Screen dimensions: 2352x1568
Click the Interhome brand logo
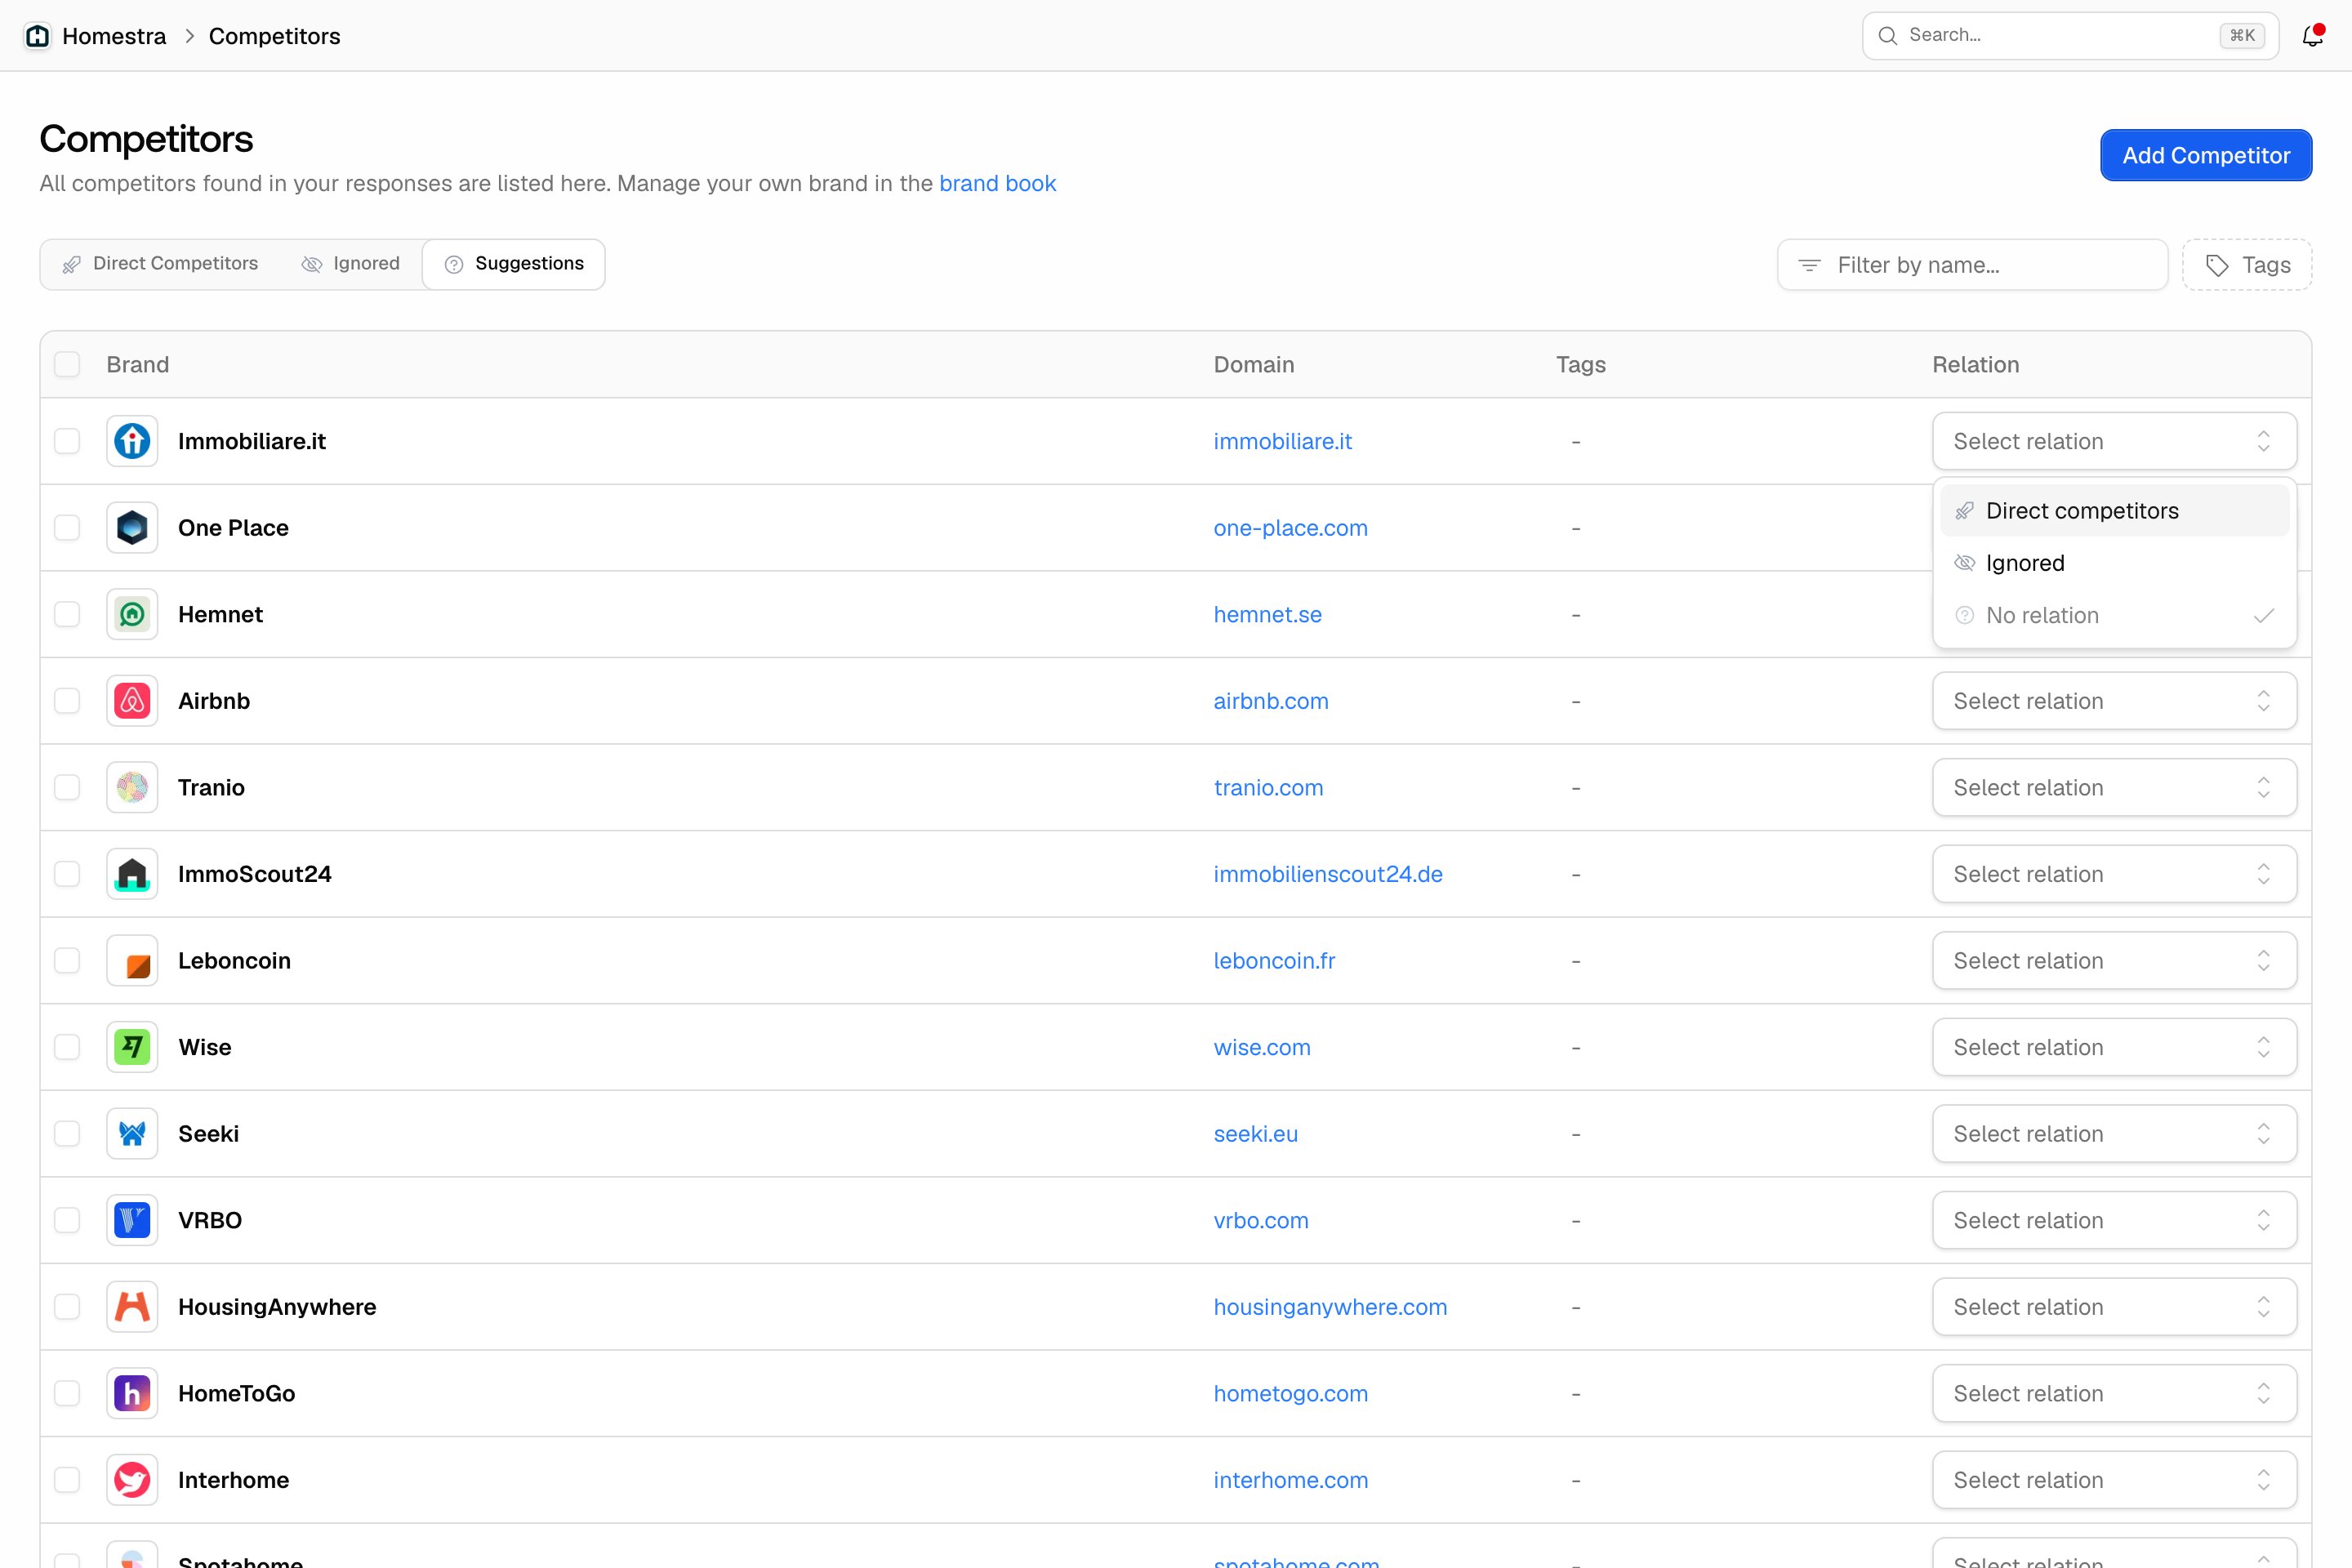point(132,1480)
